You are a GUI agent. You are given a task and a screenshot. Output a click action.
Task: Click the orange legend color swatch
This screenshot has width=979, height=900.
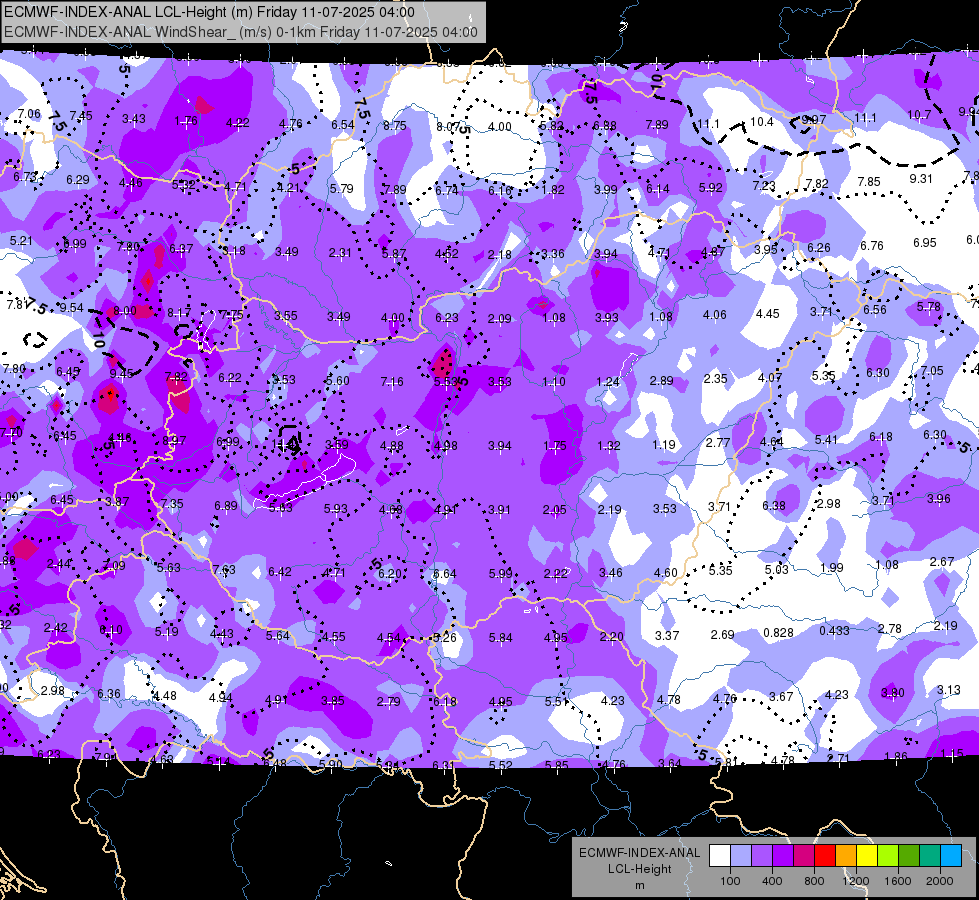(x=846, y=856)
